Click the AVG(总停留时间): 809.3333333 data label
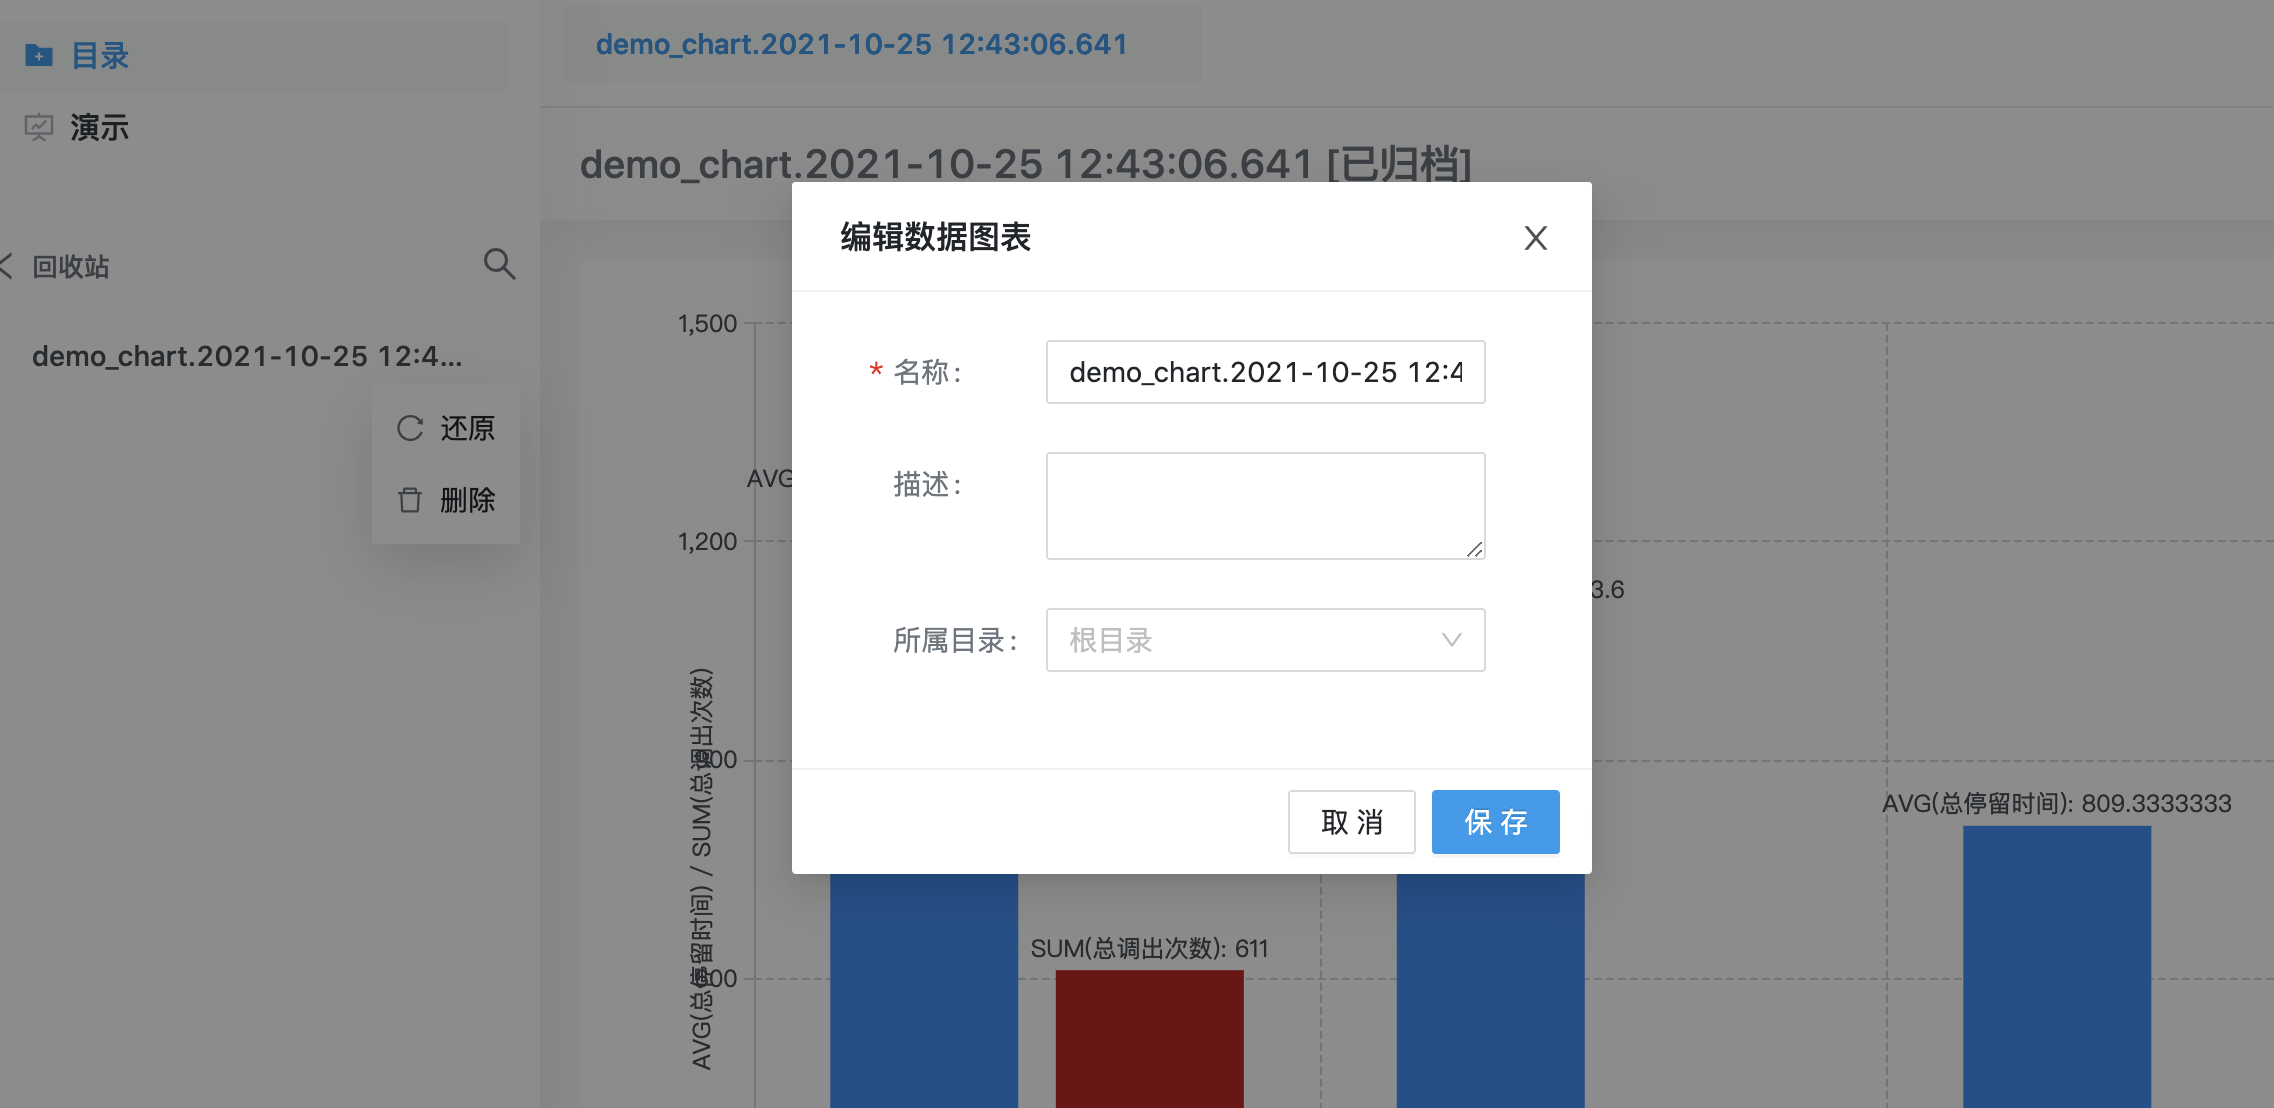 [2057, 803]
